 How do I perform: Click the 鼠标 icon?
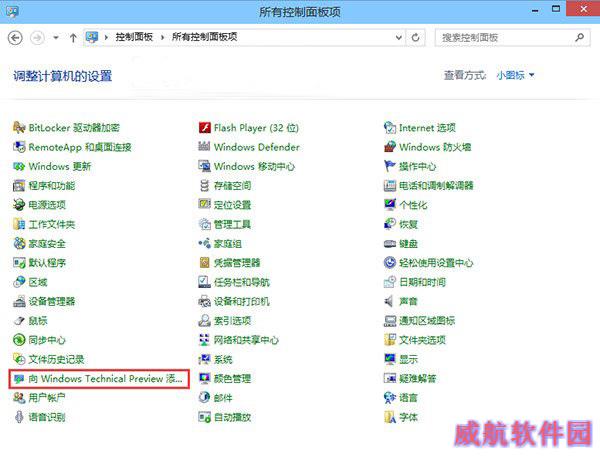pos(19,321)
